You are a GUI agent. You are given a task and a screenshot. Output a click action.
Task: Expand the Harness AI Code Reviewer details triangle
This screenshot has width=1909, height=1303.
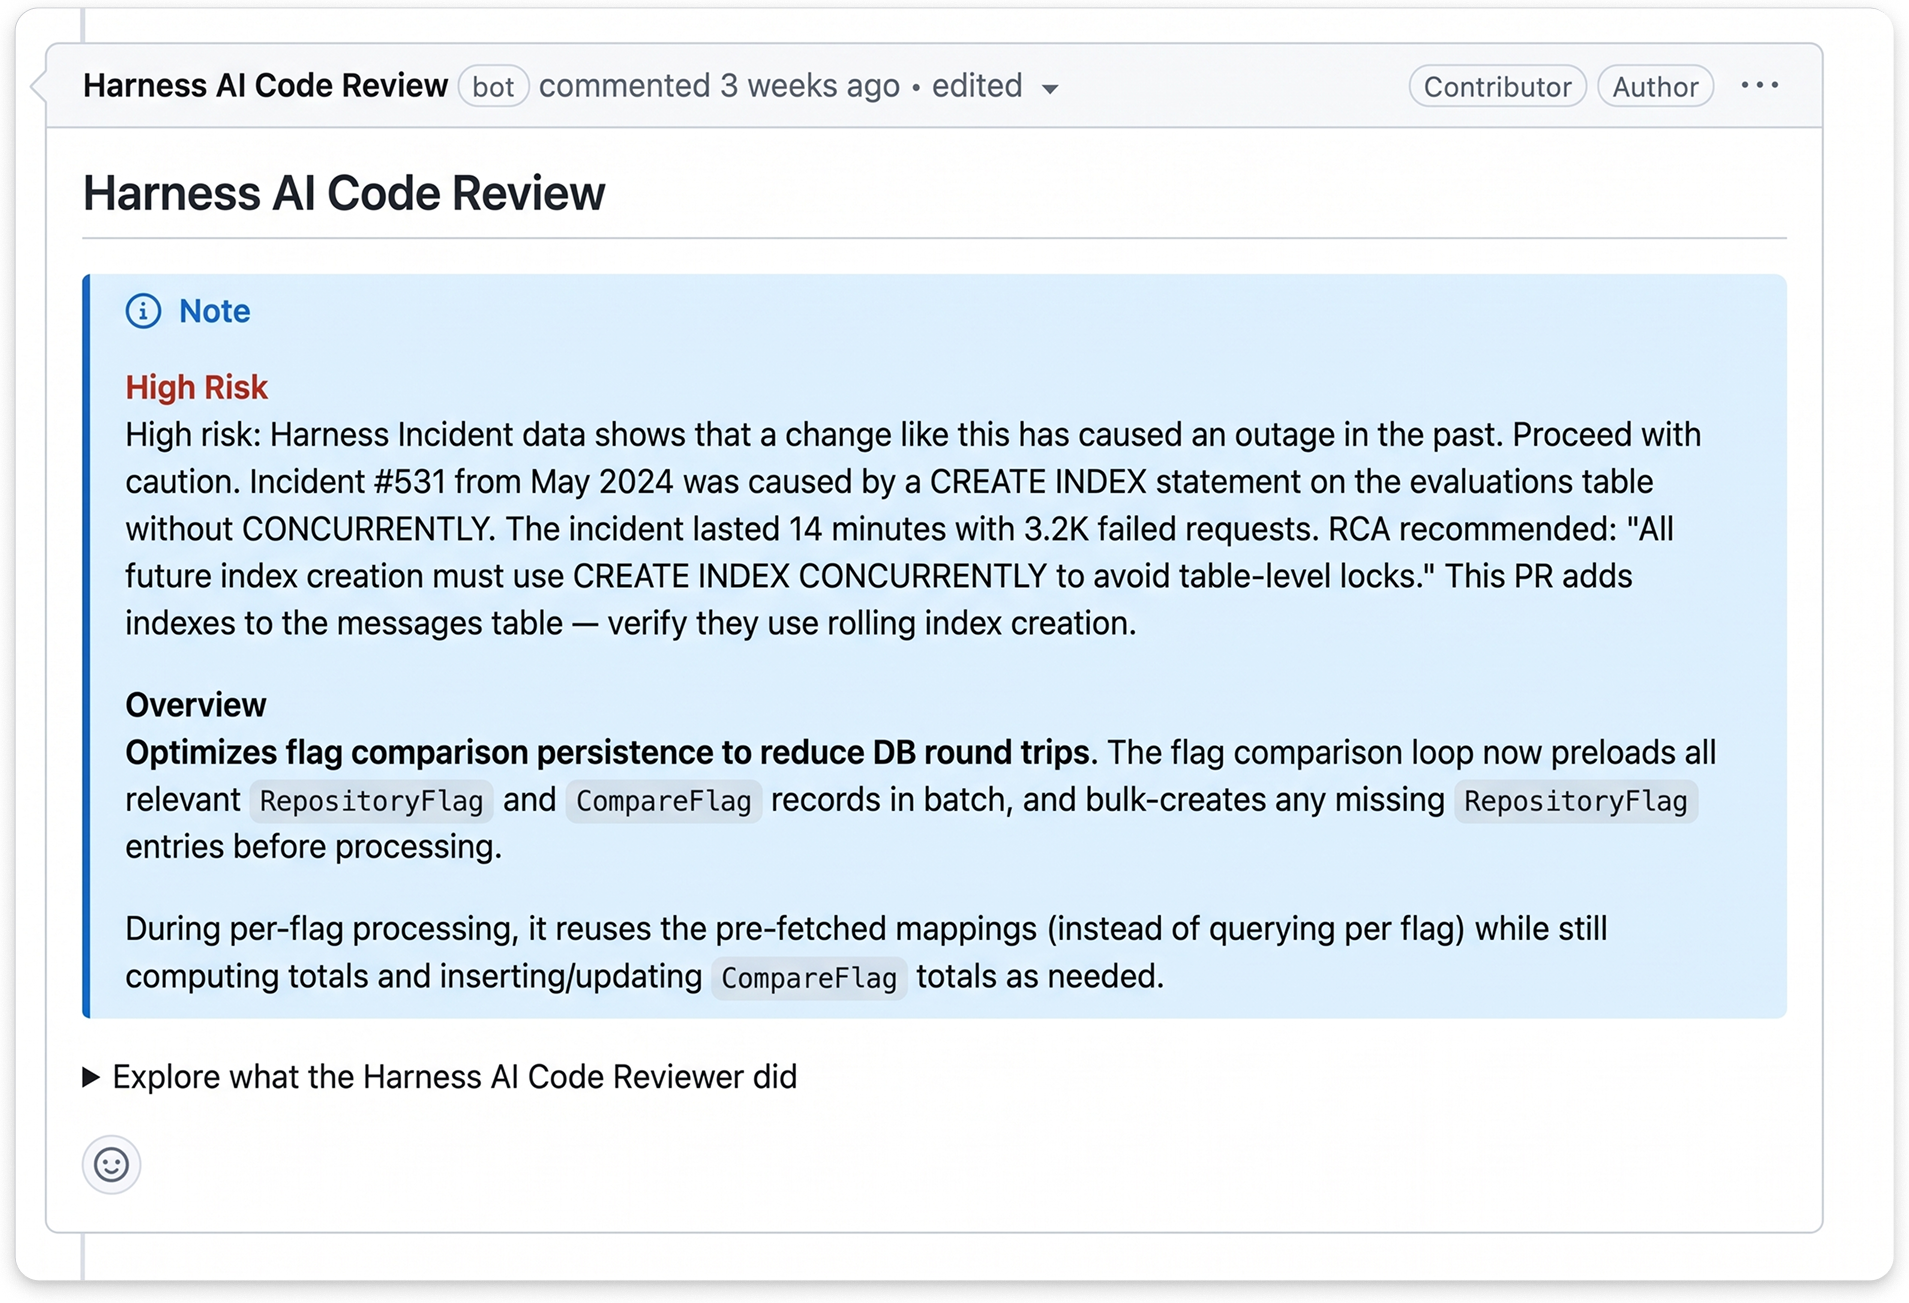[x=91, y=1077]
